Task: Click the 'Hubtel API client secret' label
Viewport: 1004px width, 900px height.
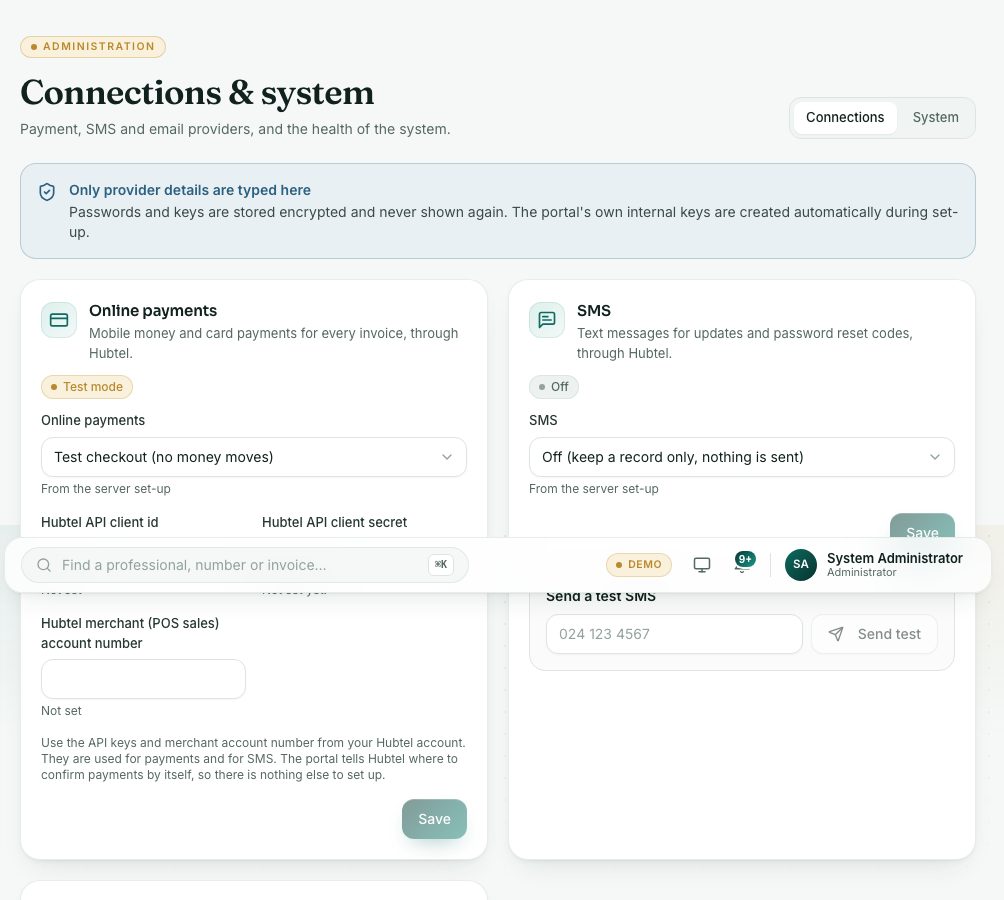Action: pyautogui.click(x=334, y=522)
